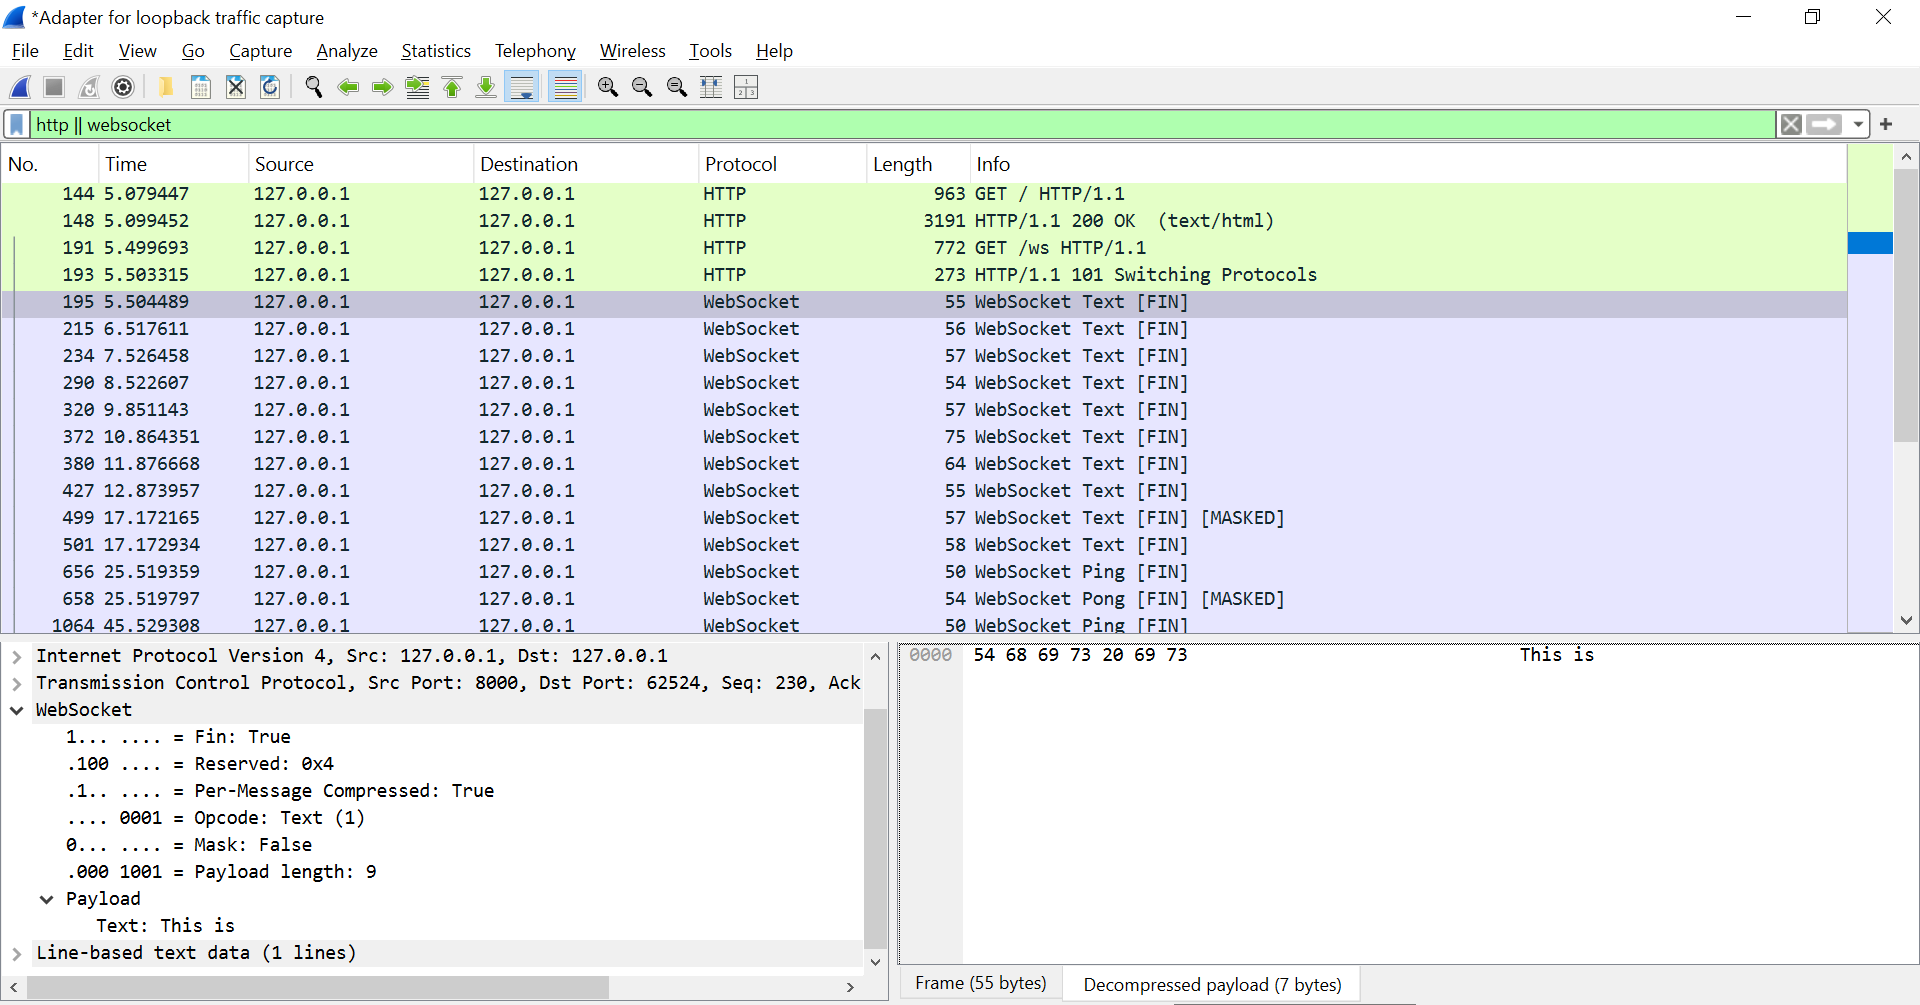Sort packets by Source column
Screen dimensions: 1920x1005
[x=360, y=164]
